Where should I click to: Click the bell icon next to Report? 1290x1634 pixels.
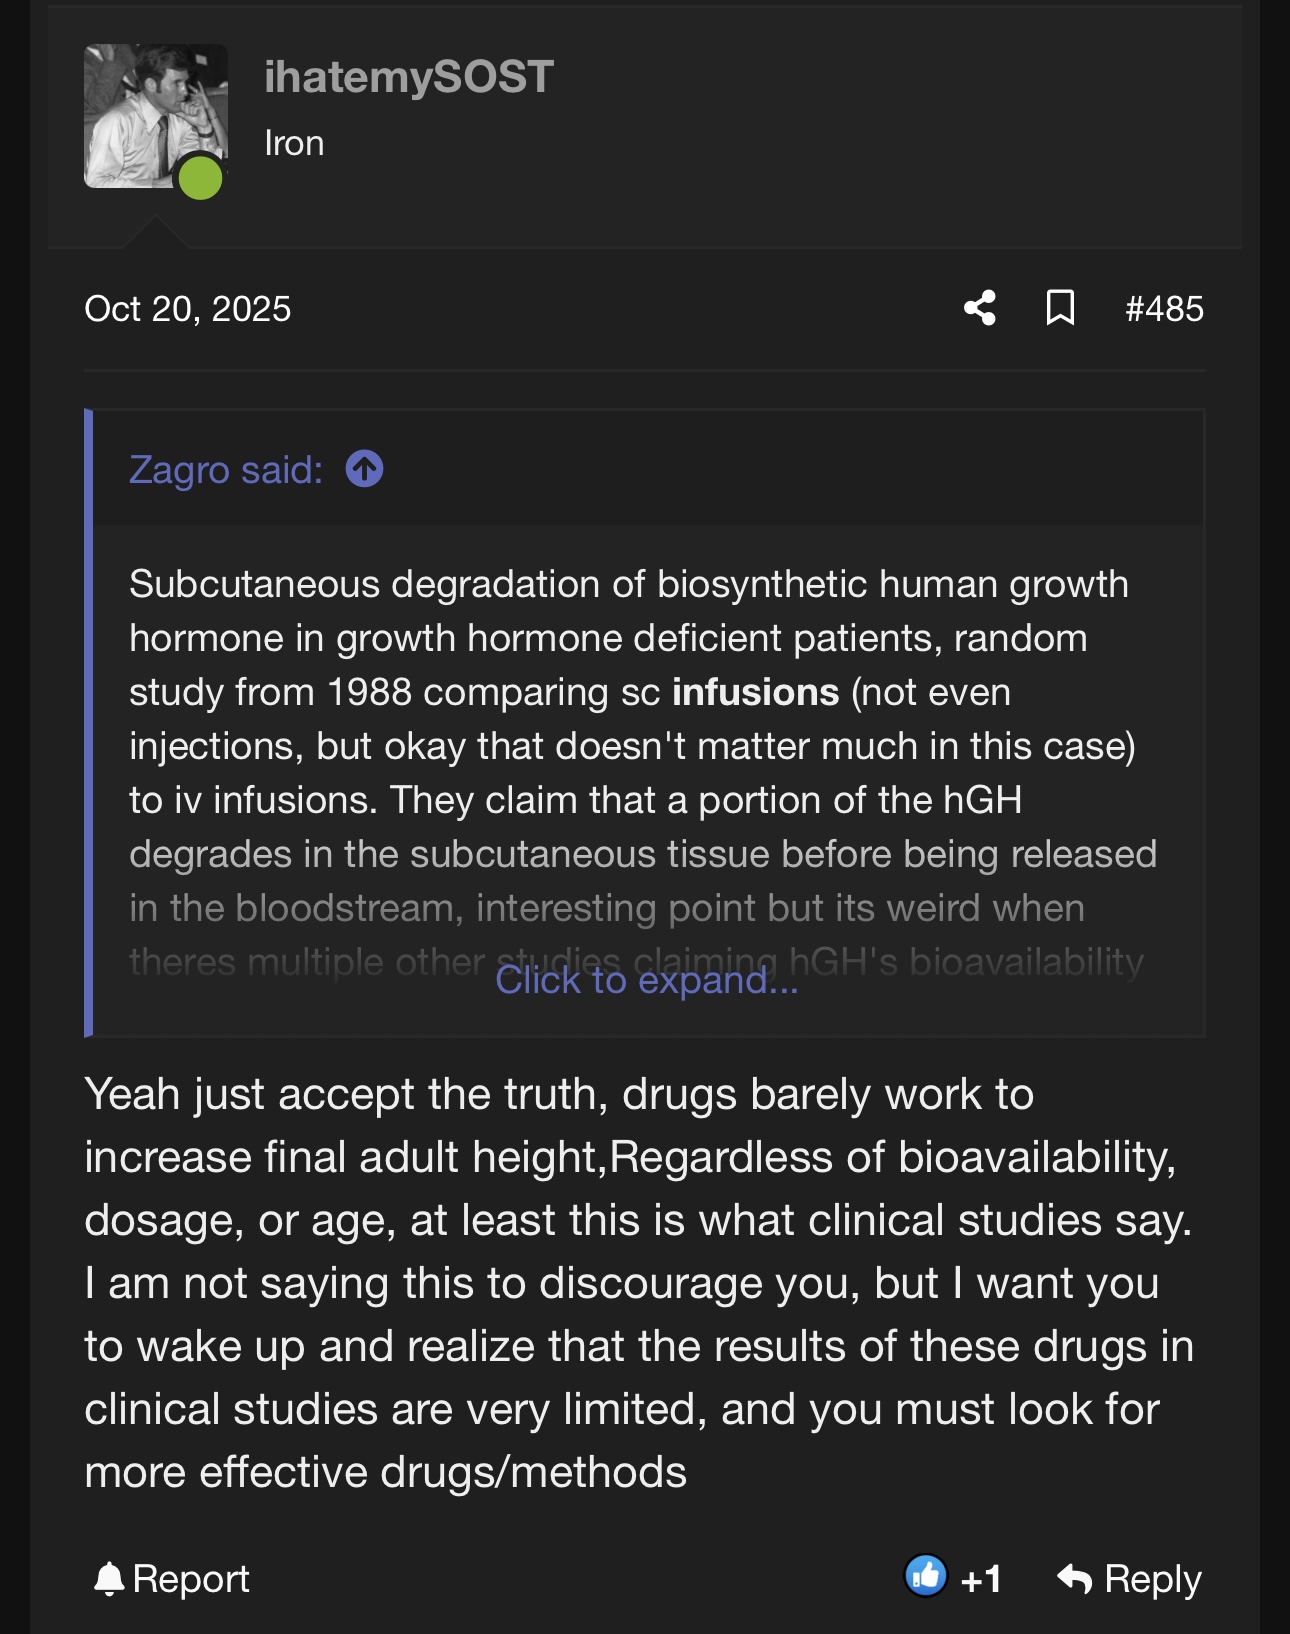point(109,1579)
